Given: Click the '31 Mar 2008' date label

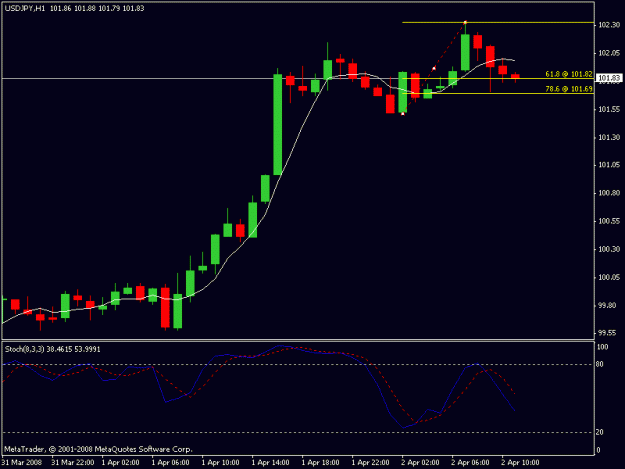Looking at the screenshot, I should (x=22, y=463).
